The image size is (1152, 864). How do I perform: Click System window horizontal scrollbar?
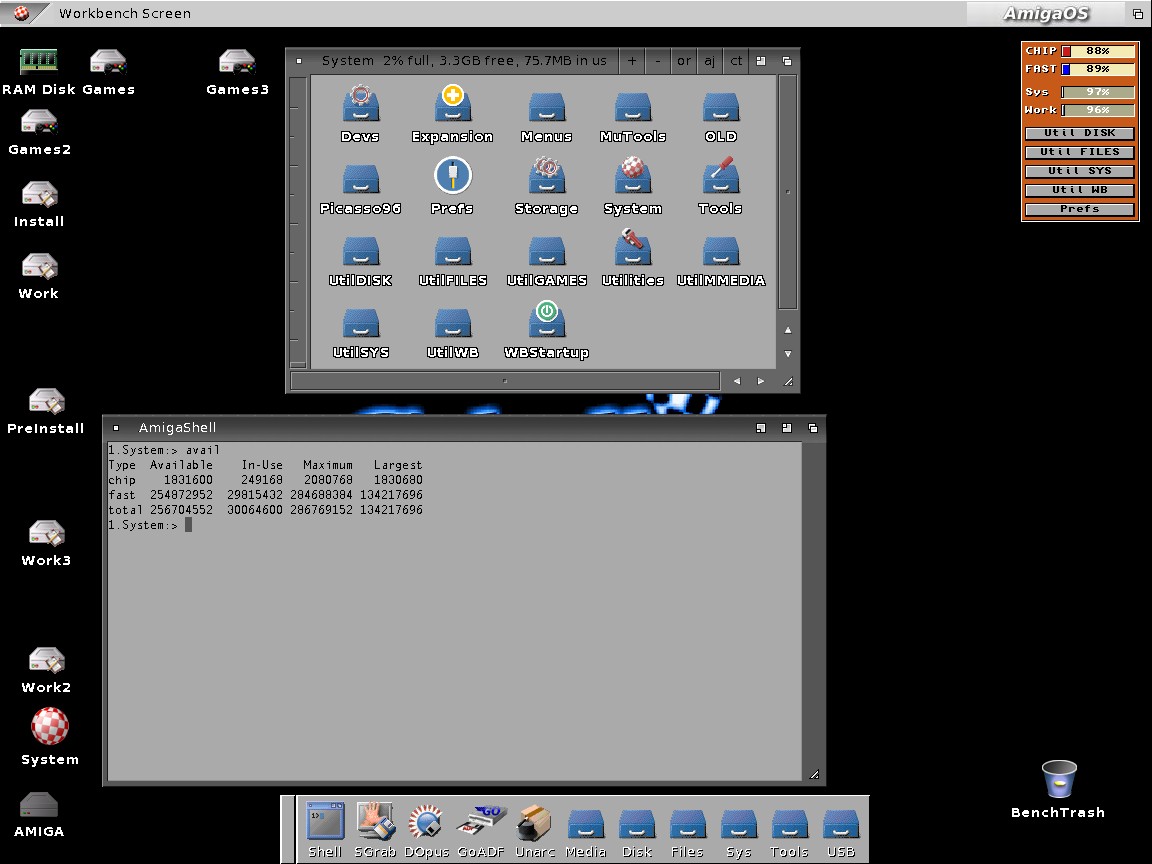[x=505, y=381]
